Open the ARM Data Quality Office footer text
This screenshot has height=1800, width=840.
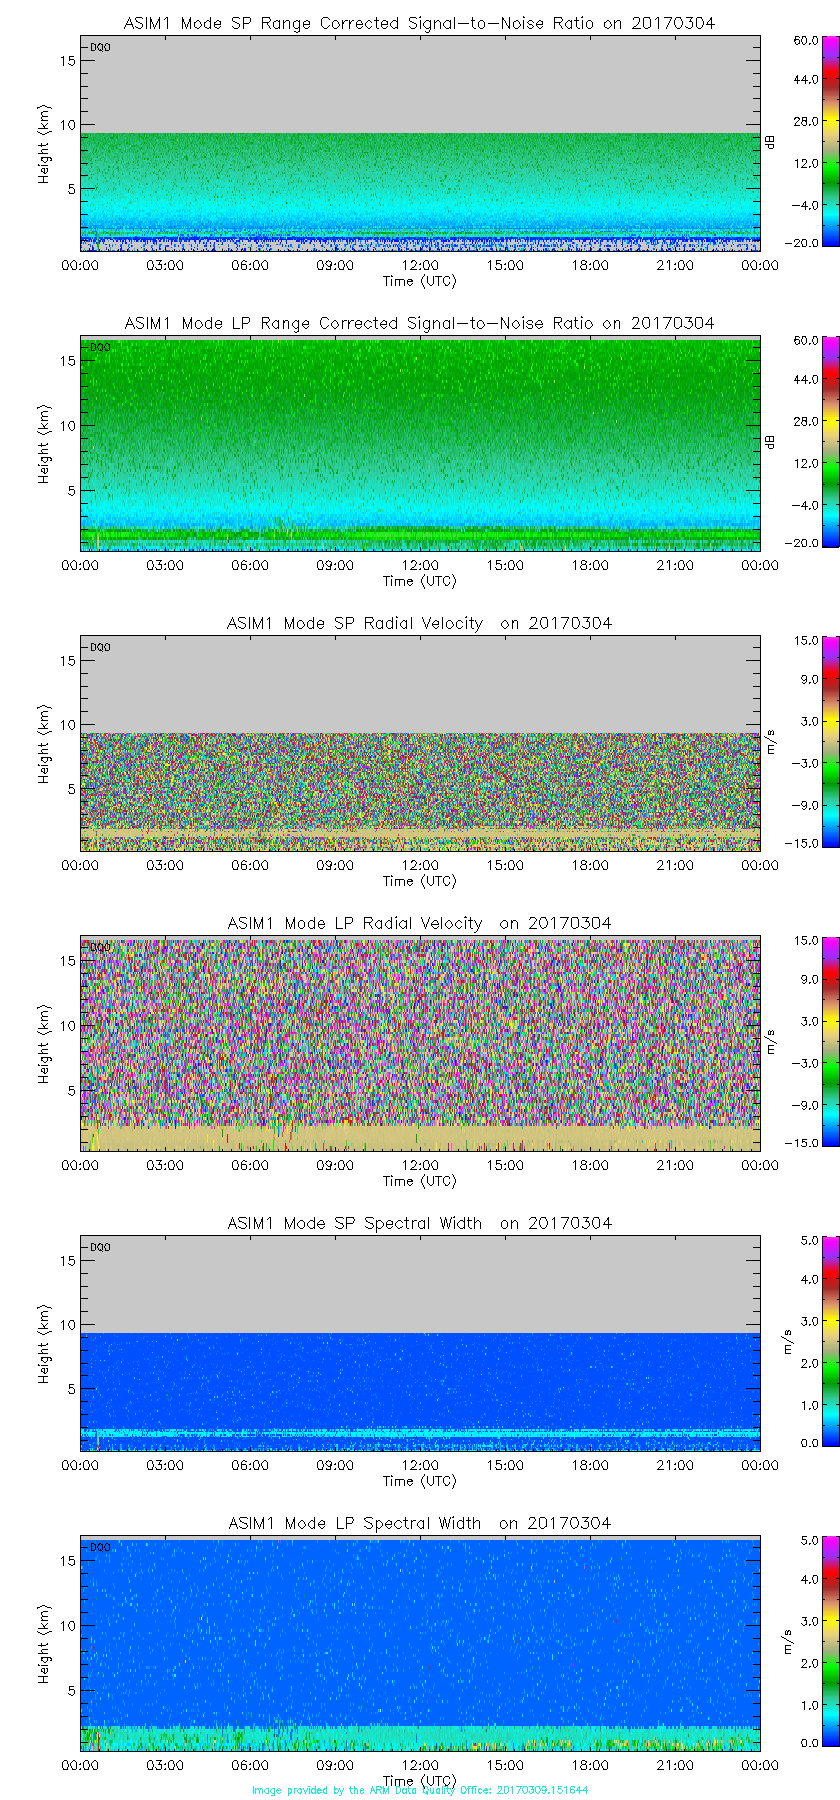click(420, 1790)
